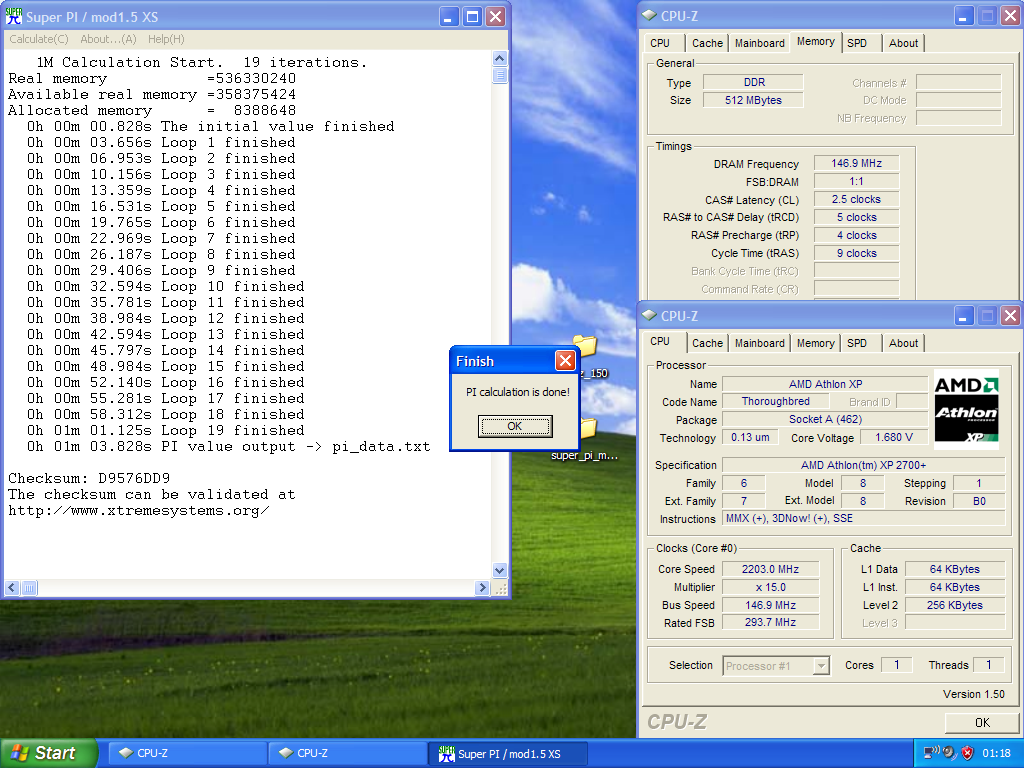The height and width of the screenshot is (768, 1024).
Task: Switch to SPD tab in memory timings window
Action: coord(857,42)
